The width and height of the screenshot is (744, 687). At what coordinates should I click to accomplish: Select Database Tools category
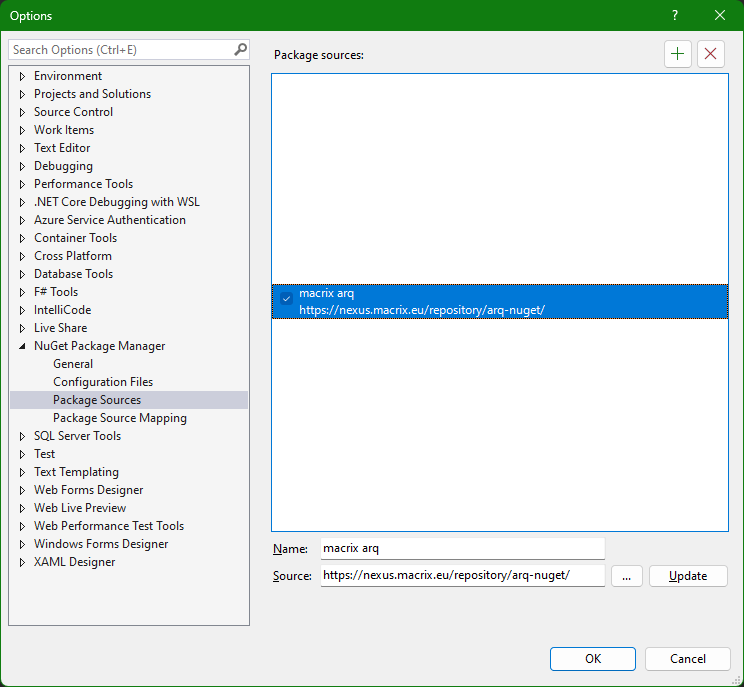coord(73,274)
